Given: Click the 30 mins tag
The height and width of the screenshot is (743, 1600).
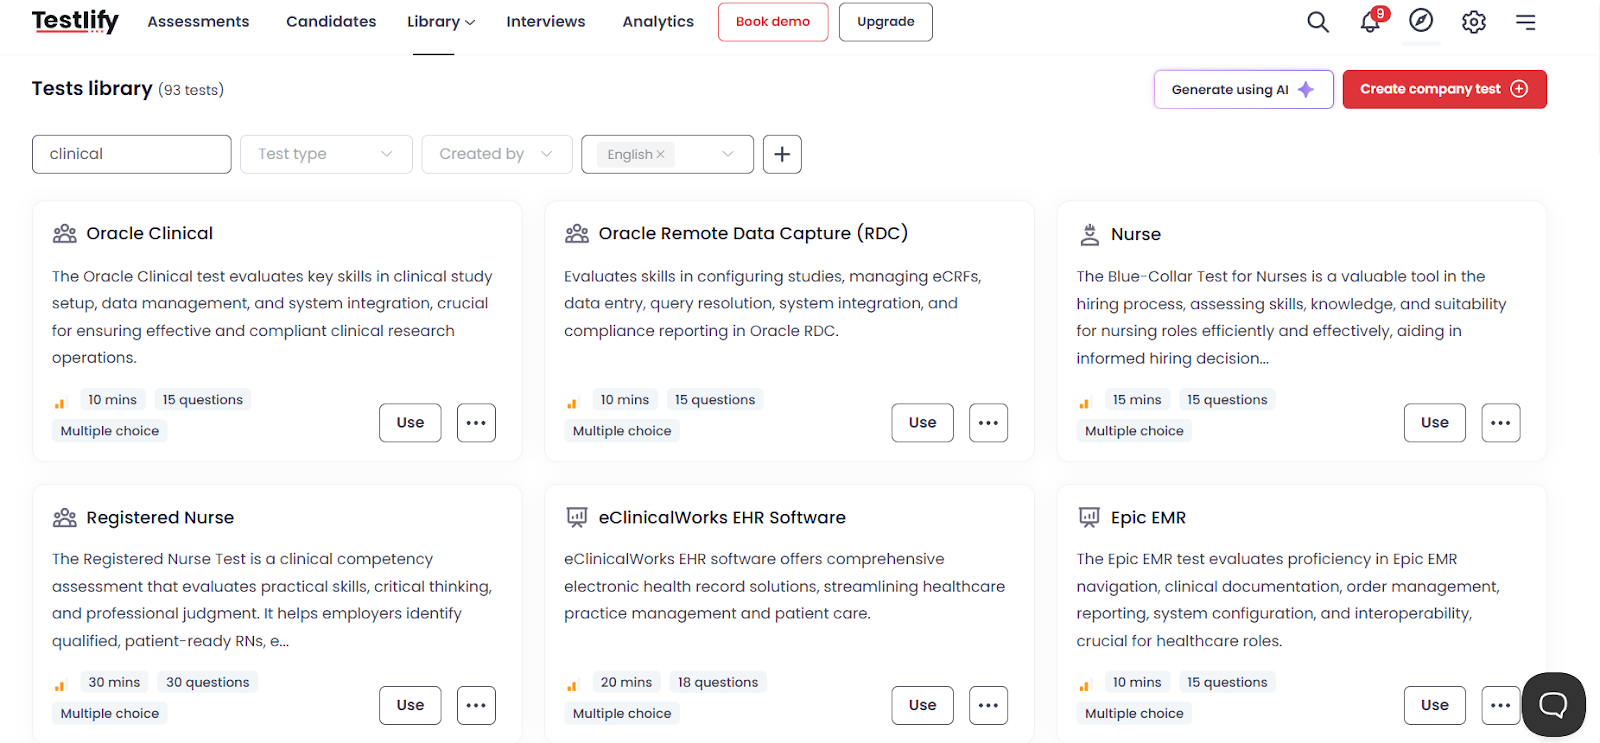Looking at the screenshot, I should pyautogui.click(x=114, y=682).
